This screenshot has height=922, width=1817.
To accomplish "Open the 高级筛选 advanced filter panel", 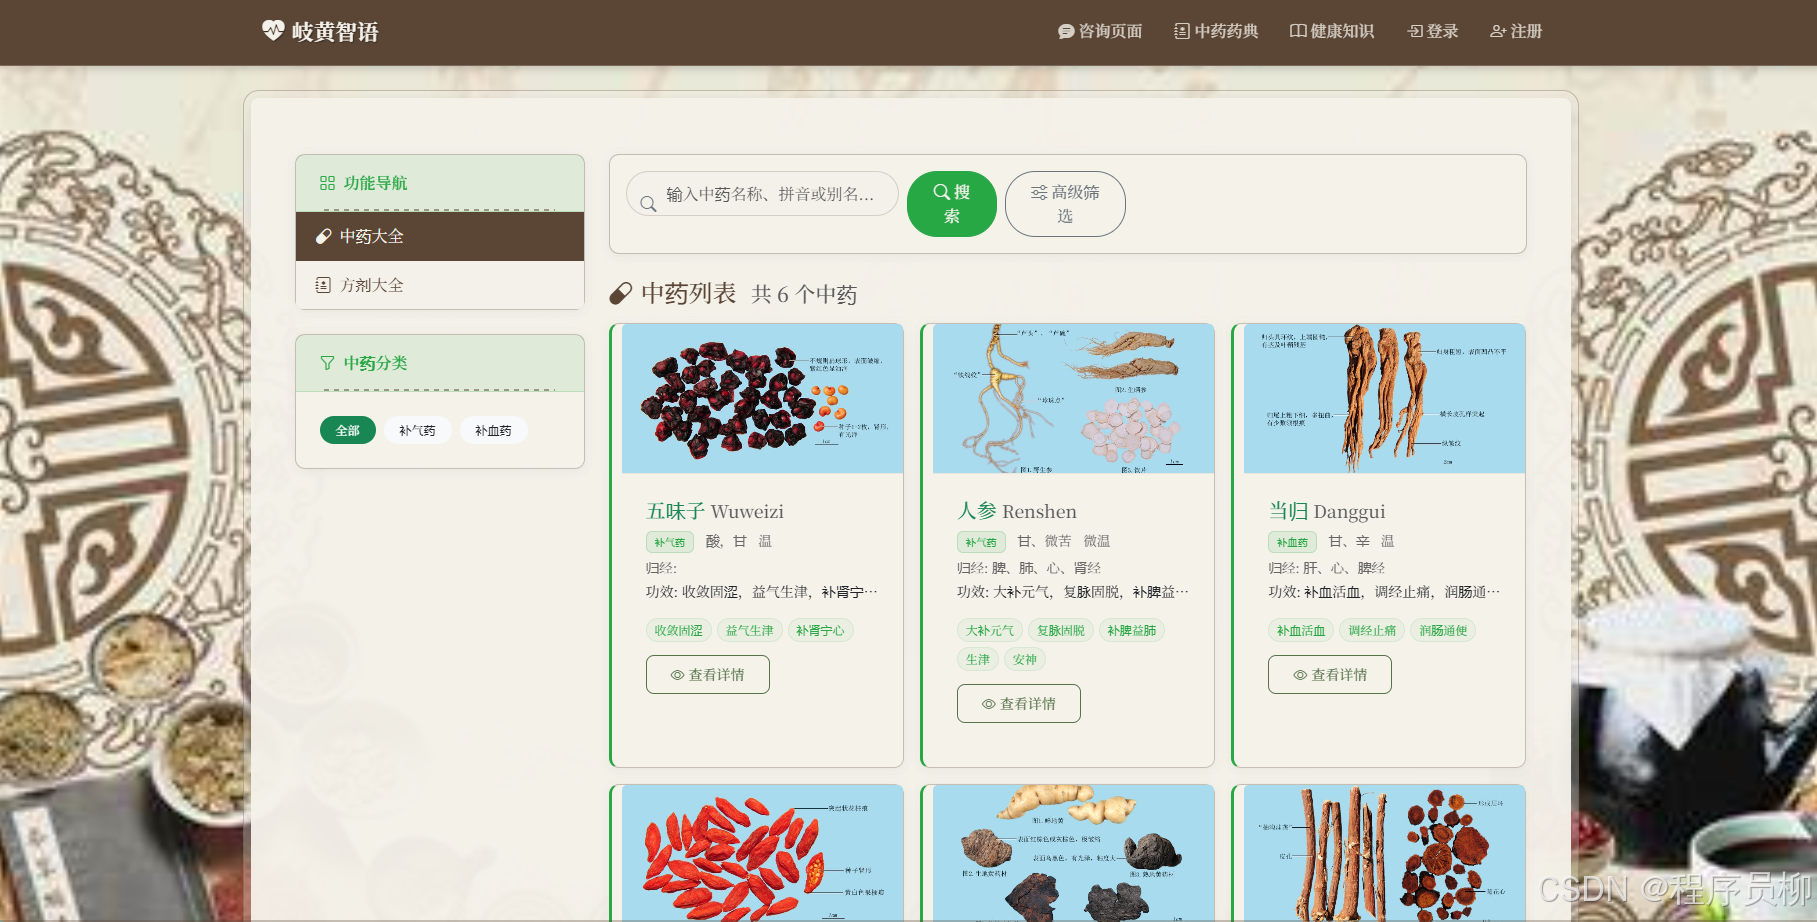I will [x=1065, y=203].
